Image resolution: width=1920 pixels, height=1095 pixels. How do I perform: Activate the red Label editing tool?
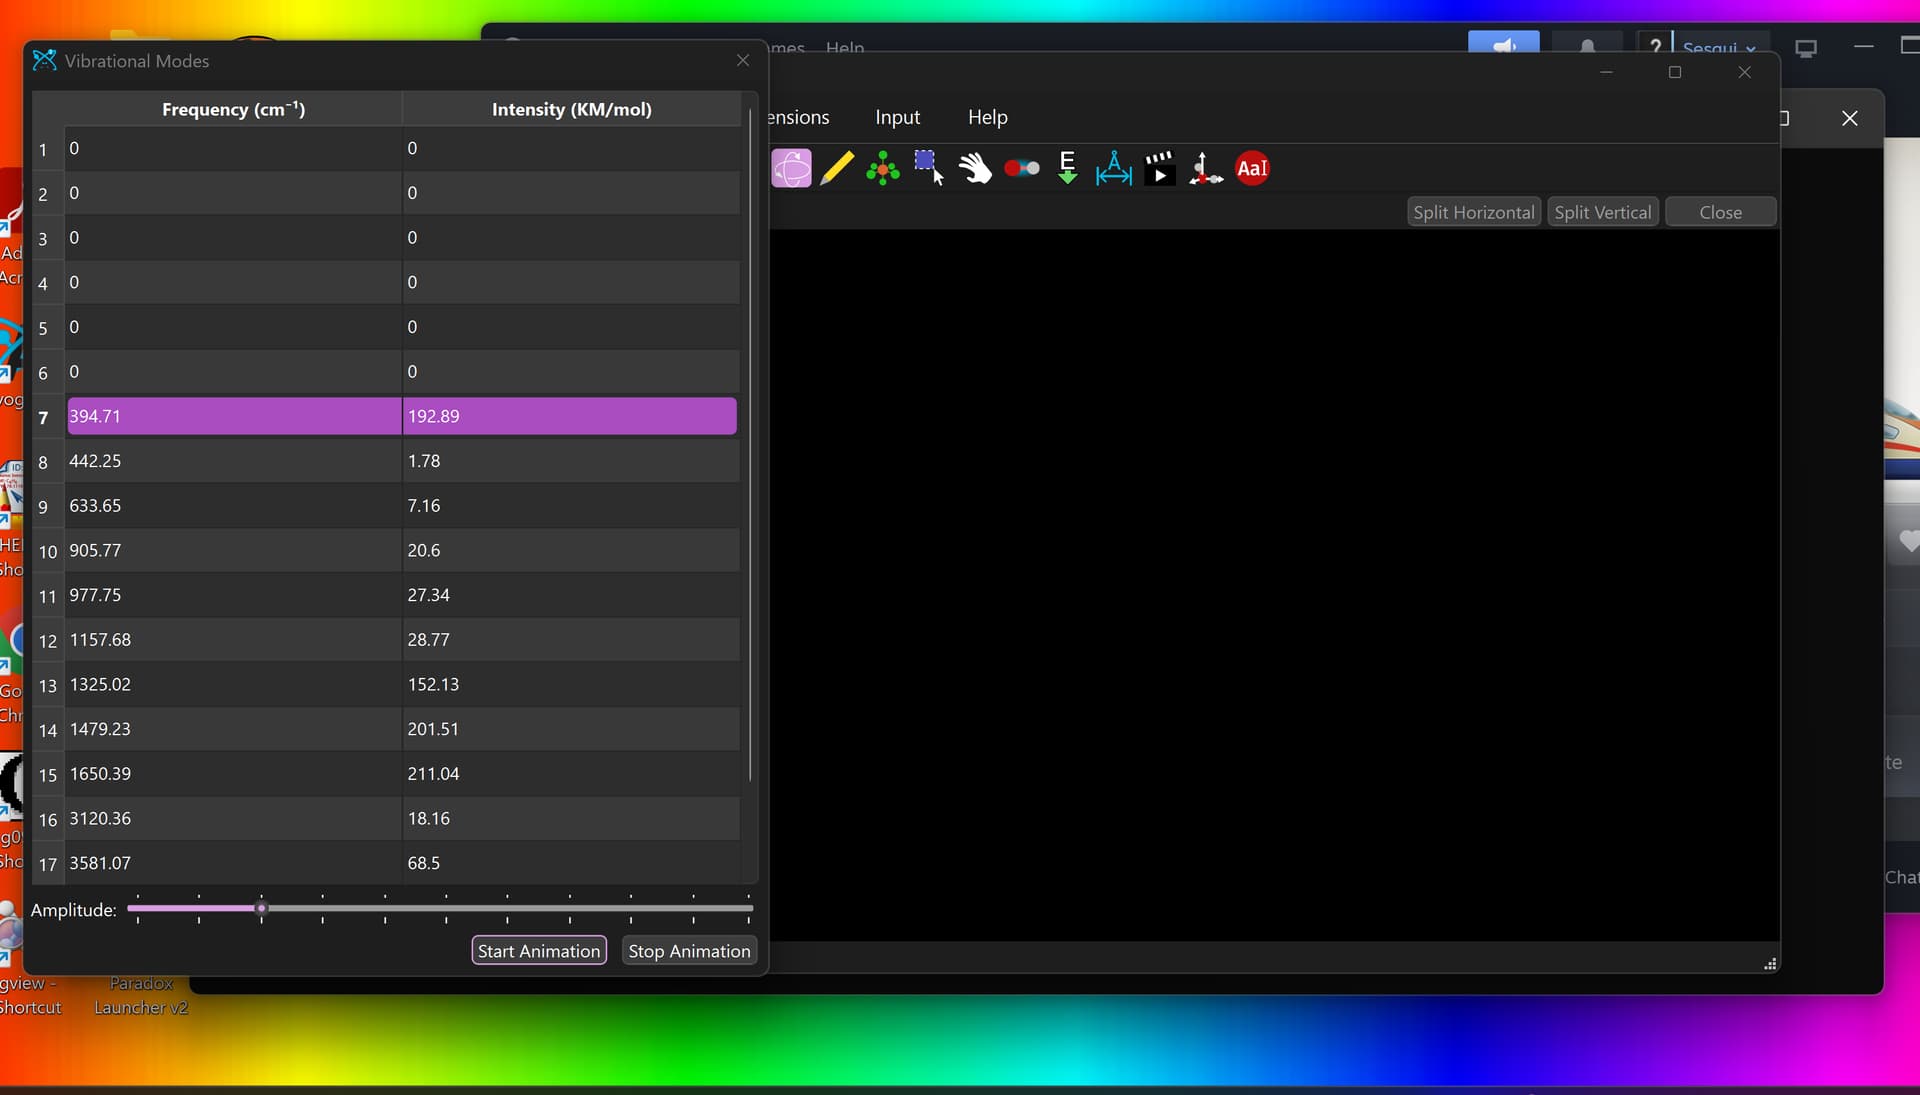tap(1252, 168)
